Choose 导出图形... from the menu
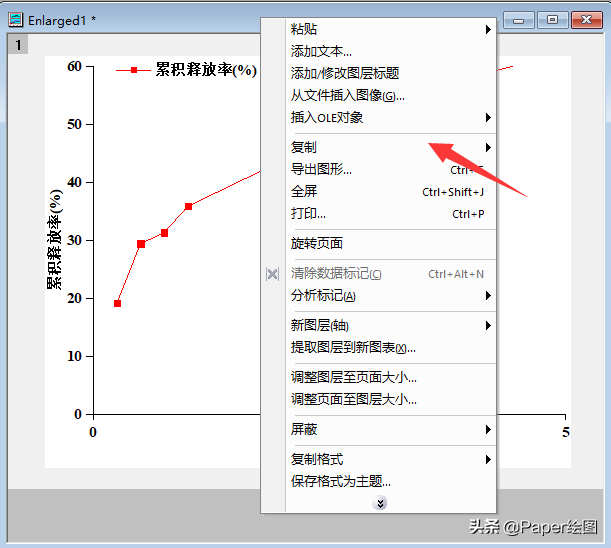 [x=390, y=170]
